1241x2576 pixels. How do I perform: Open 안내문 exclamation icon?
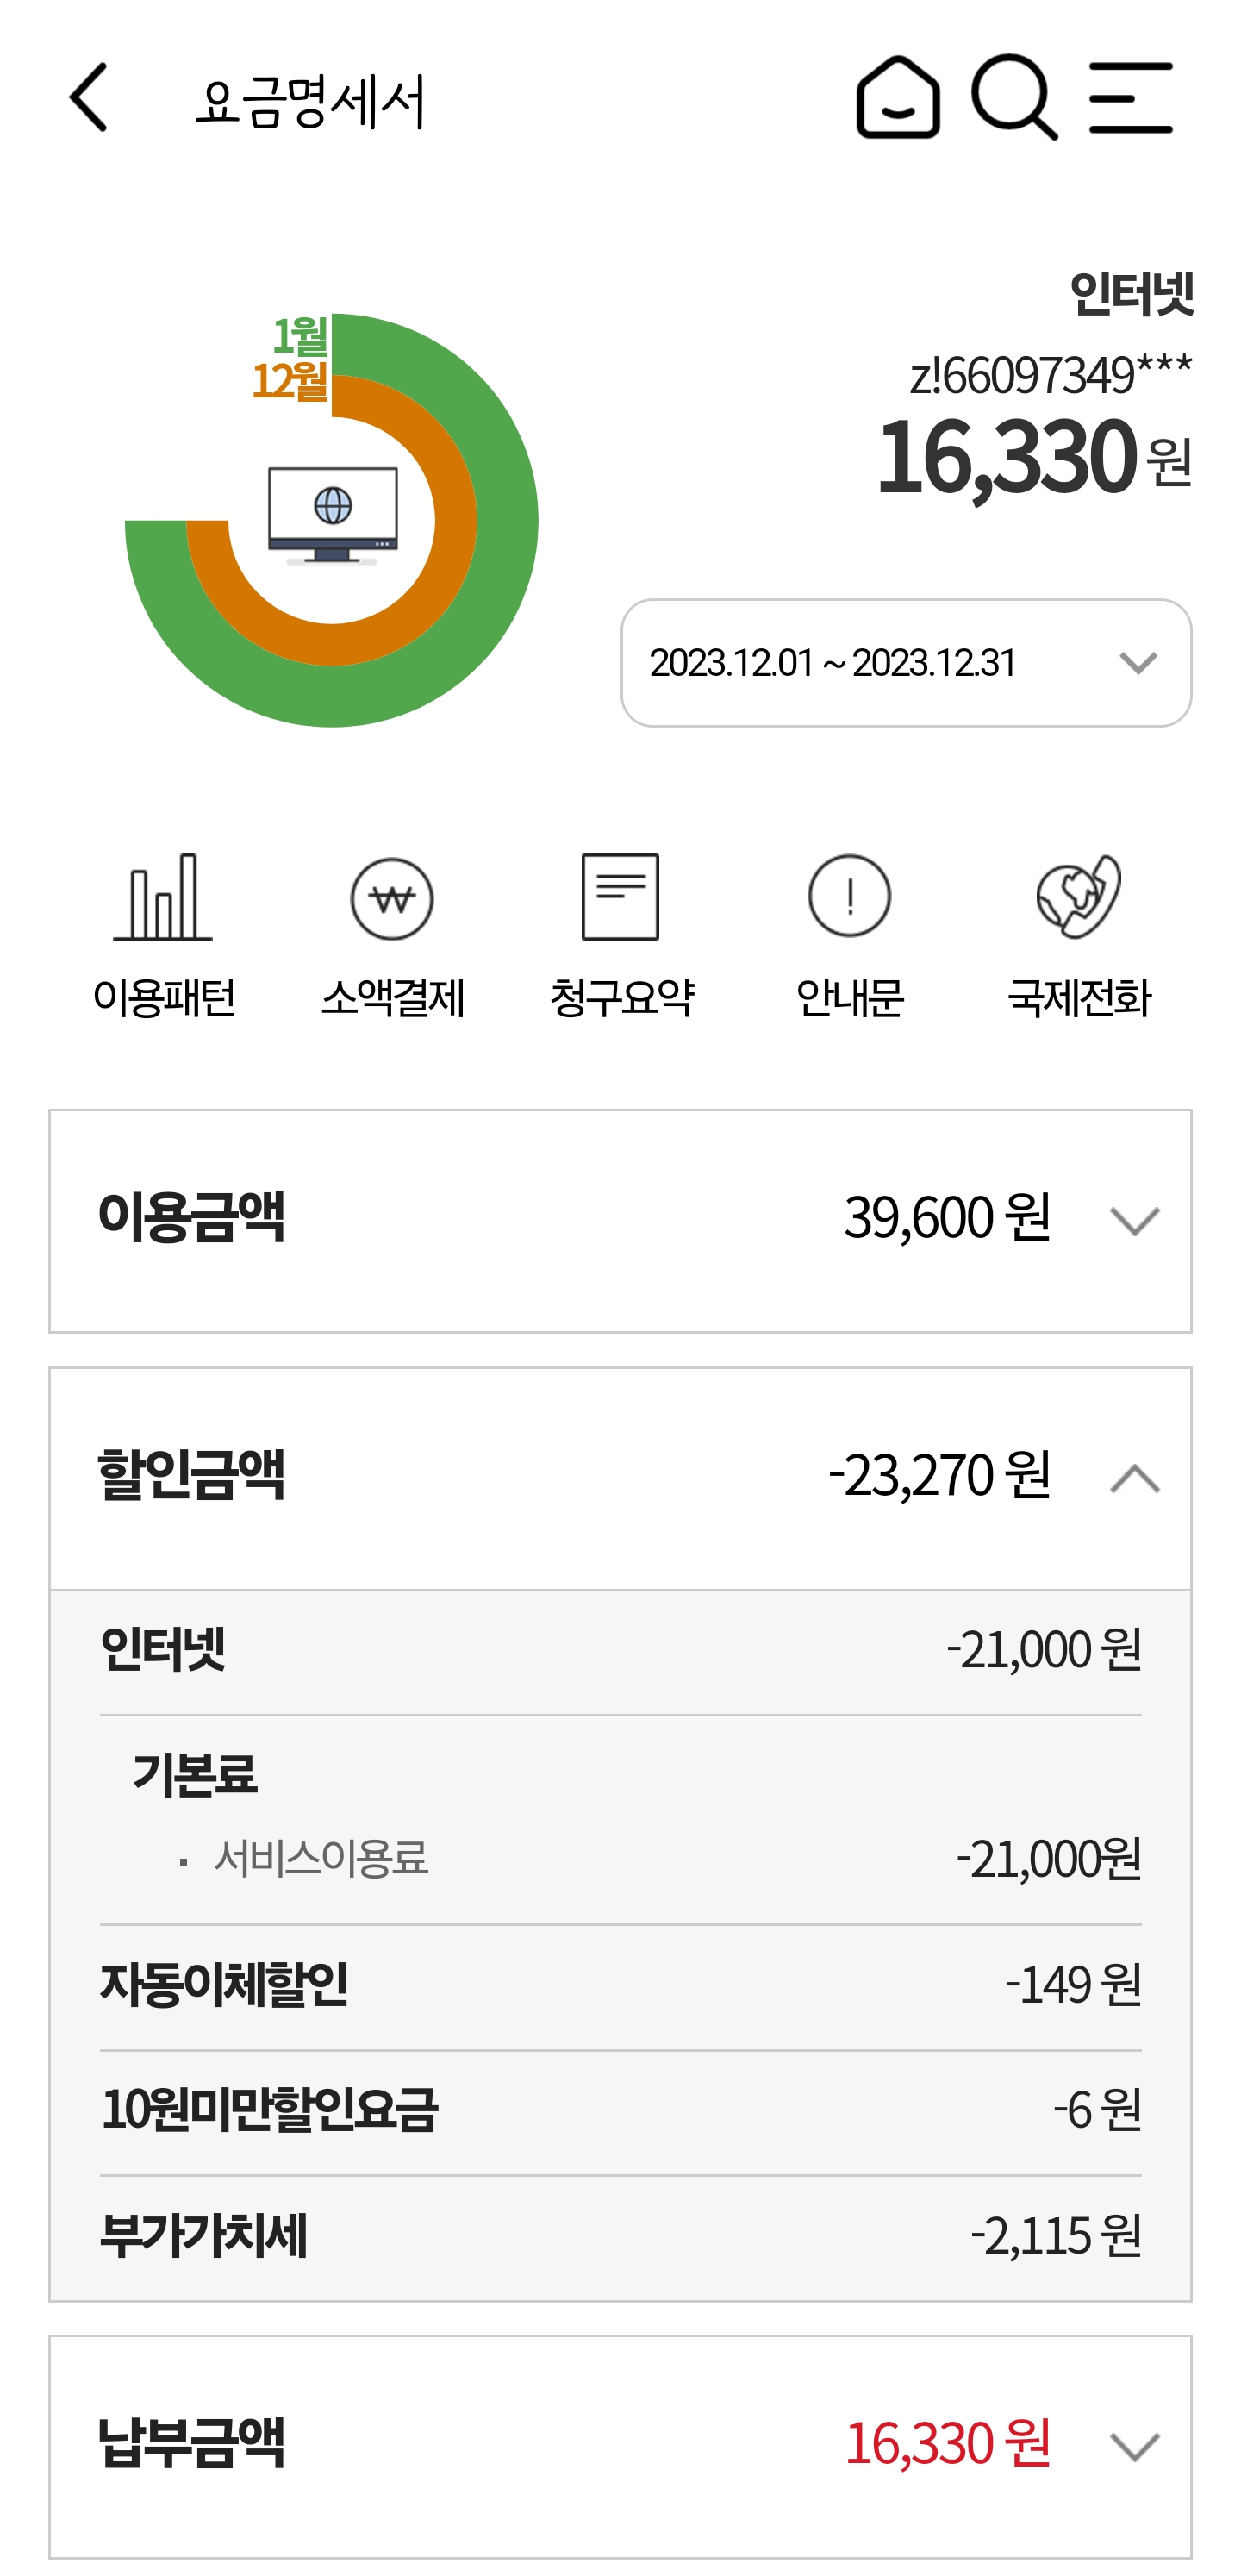click(849, 897)
